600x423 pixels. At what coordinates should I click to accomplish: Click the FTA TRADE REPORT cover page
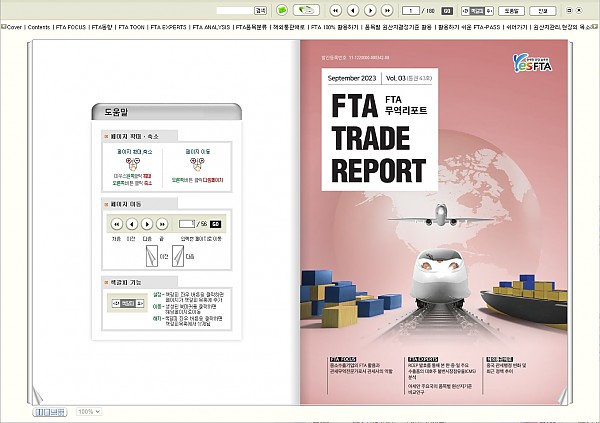434,222
